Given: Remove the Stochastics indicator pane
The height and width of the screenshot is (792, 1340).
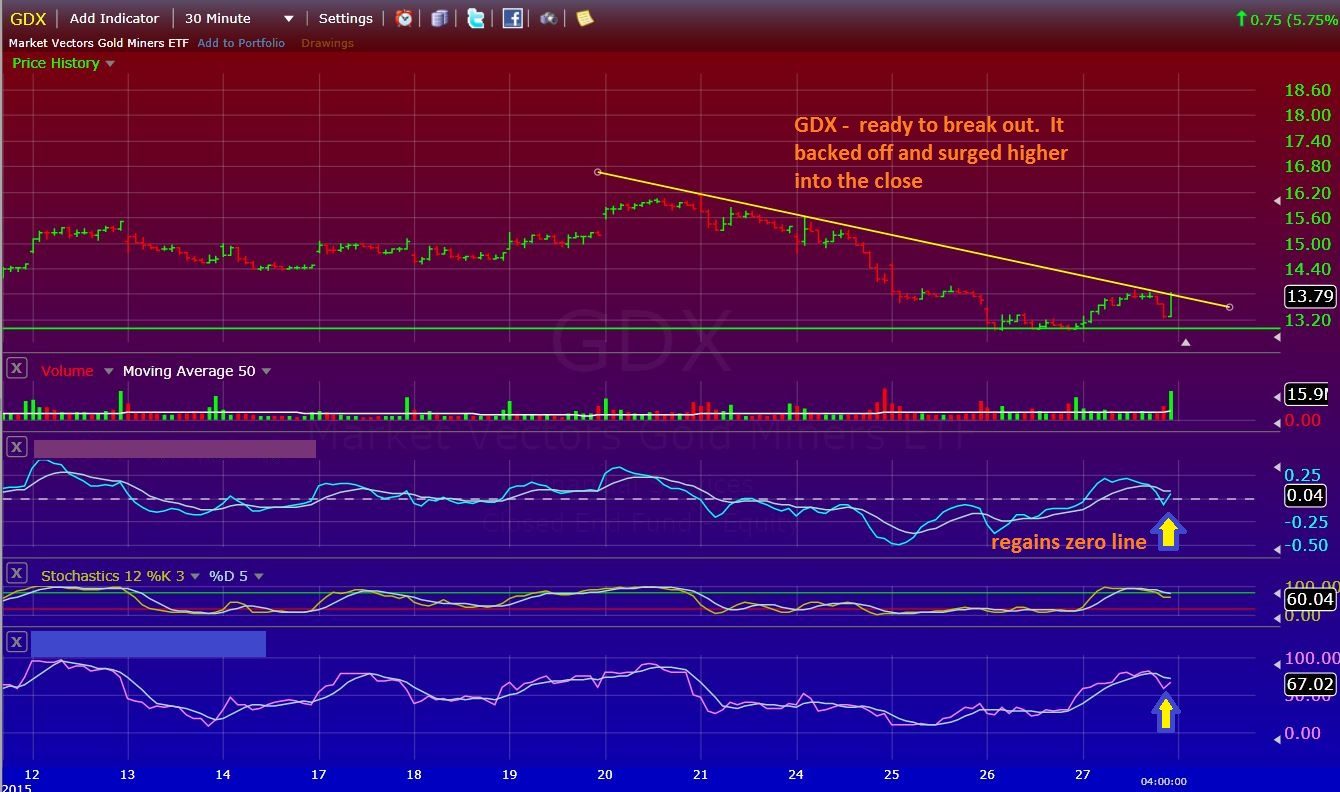Looking at the screenshot, I should click(x=16, y=574).
